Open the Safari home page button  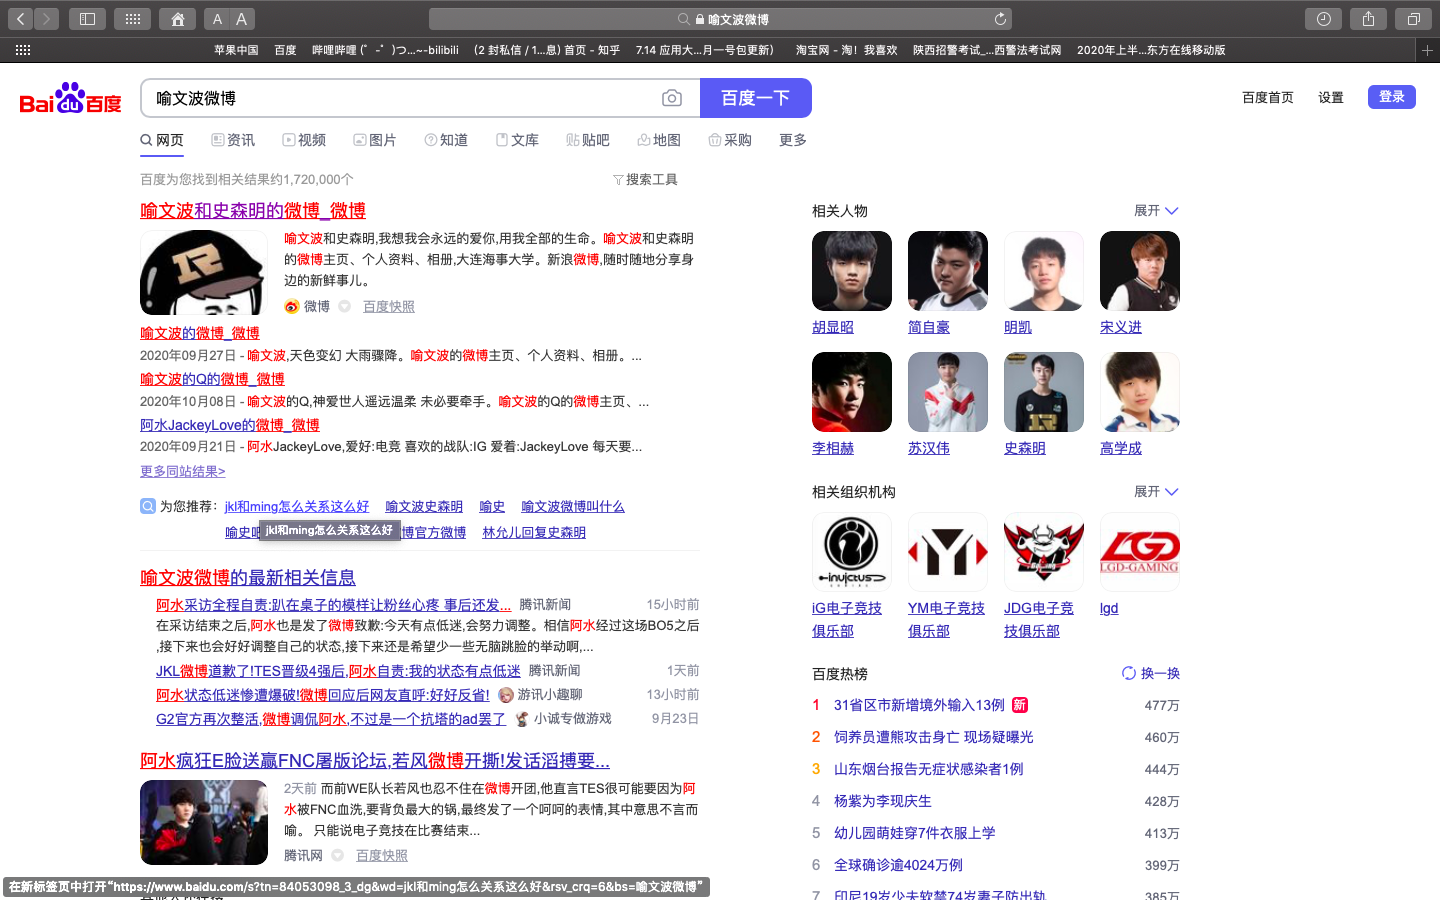pyautogui.click(x=177, y=19)
